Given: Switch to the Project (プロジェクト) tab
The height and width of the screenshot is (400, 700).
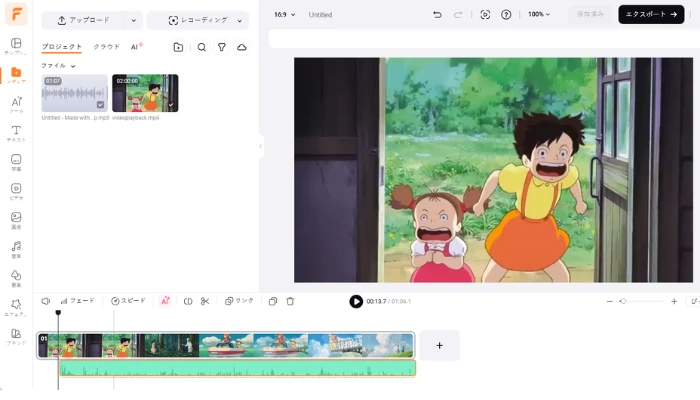Looking at the screenshot, I should 62,47.
